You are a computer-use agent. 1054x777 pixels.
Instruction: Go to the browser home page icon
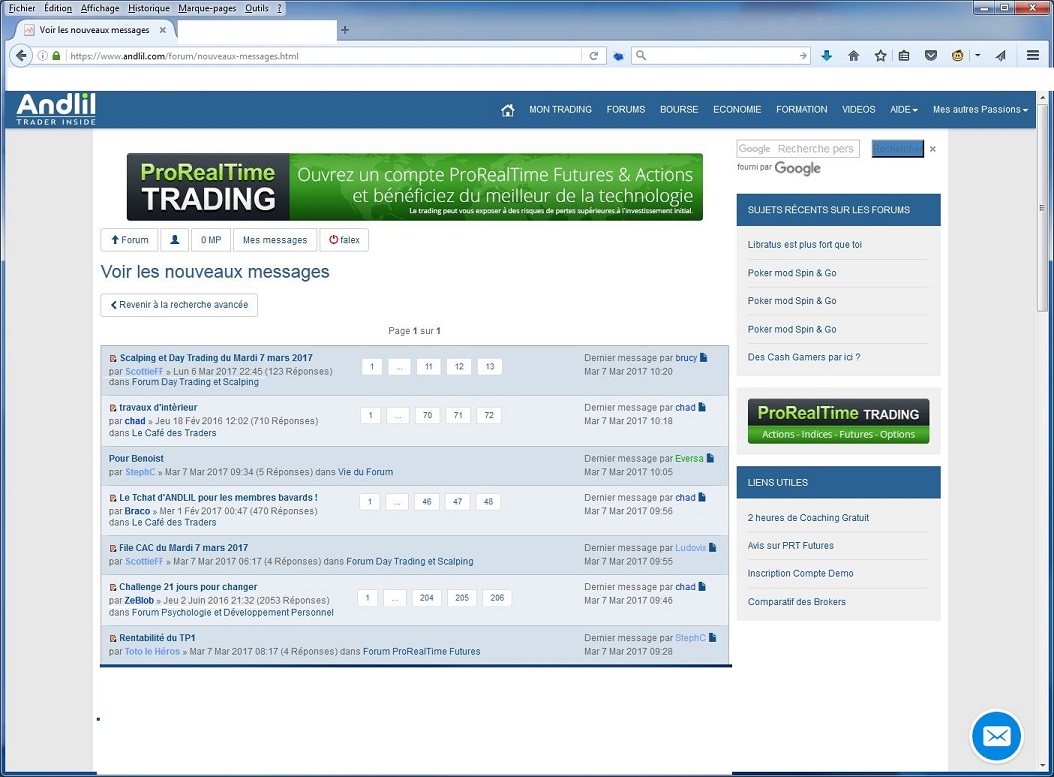pos(854,56)
